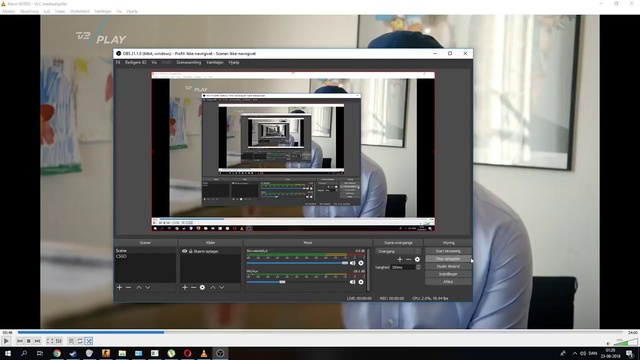Switch to OBS Studio from taskbar
Screen dimensions: 640x360
tap(220, 353)
